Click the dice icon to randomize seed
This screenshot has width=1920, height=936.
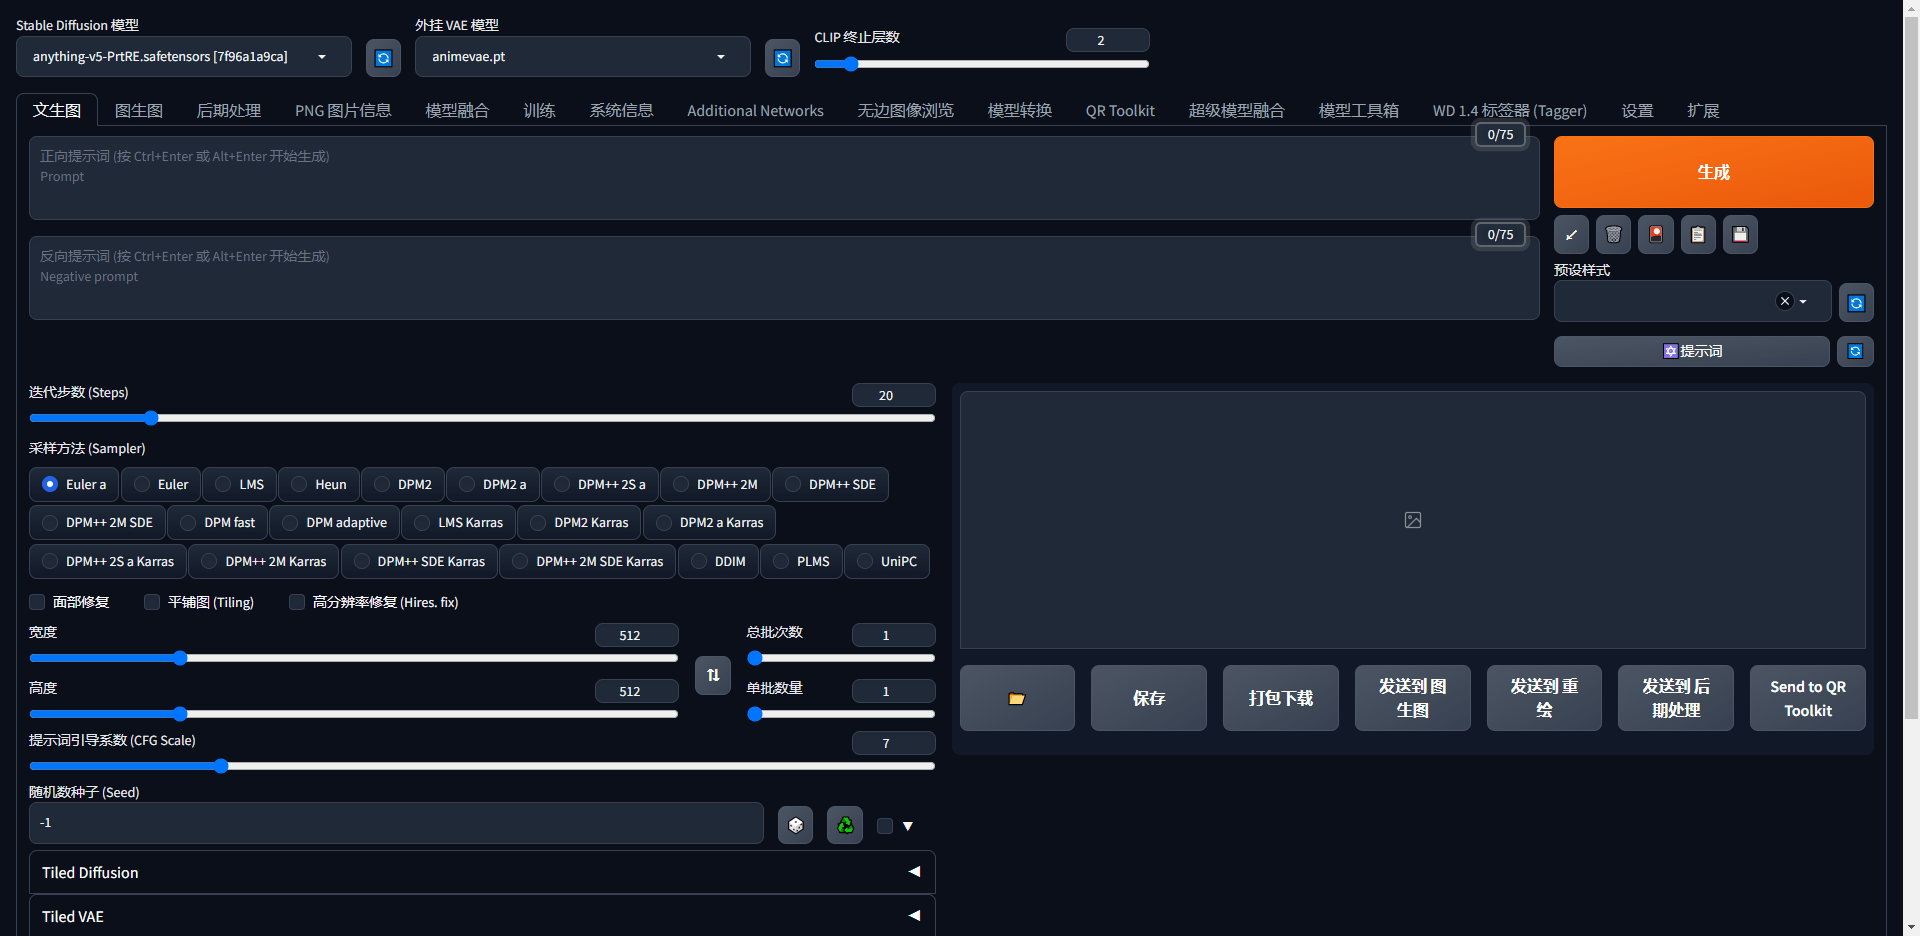pos(795,825)
